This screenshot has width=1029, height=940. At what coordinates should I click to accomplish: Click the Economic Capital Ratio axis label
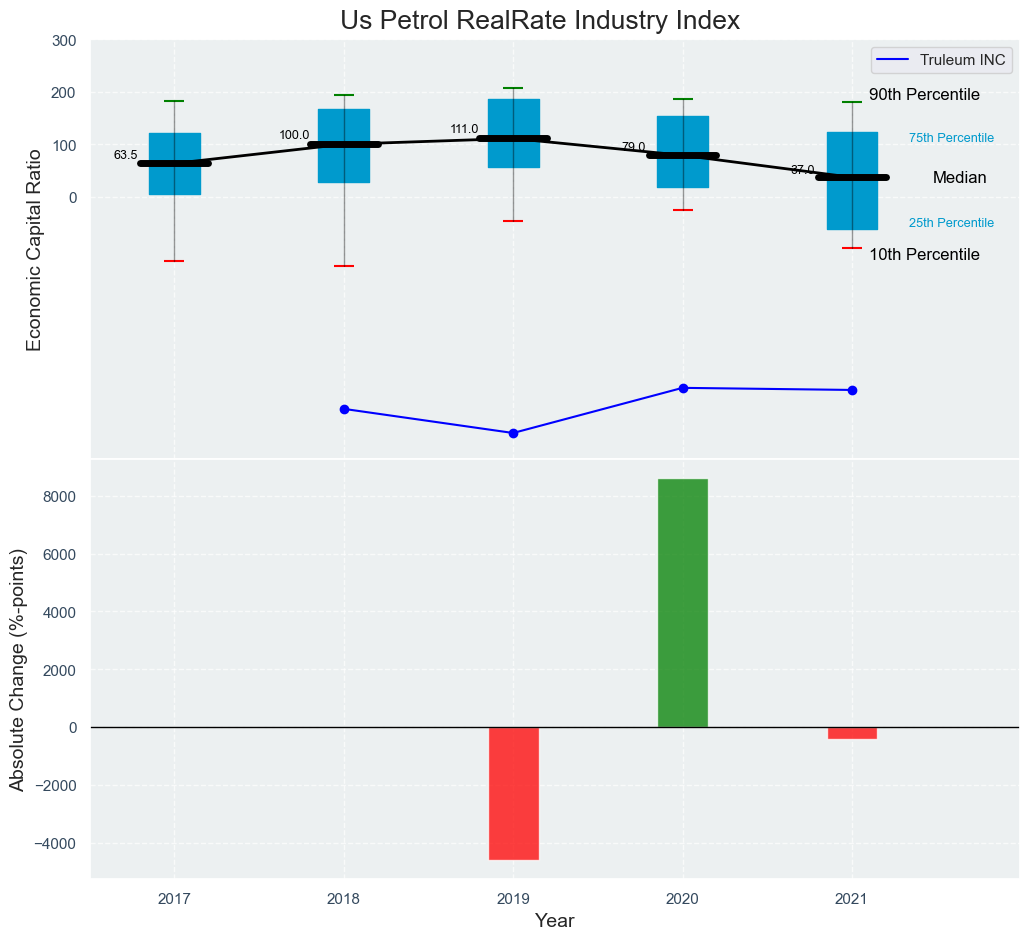pyautogui.click(x=34, y=249)
